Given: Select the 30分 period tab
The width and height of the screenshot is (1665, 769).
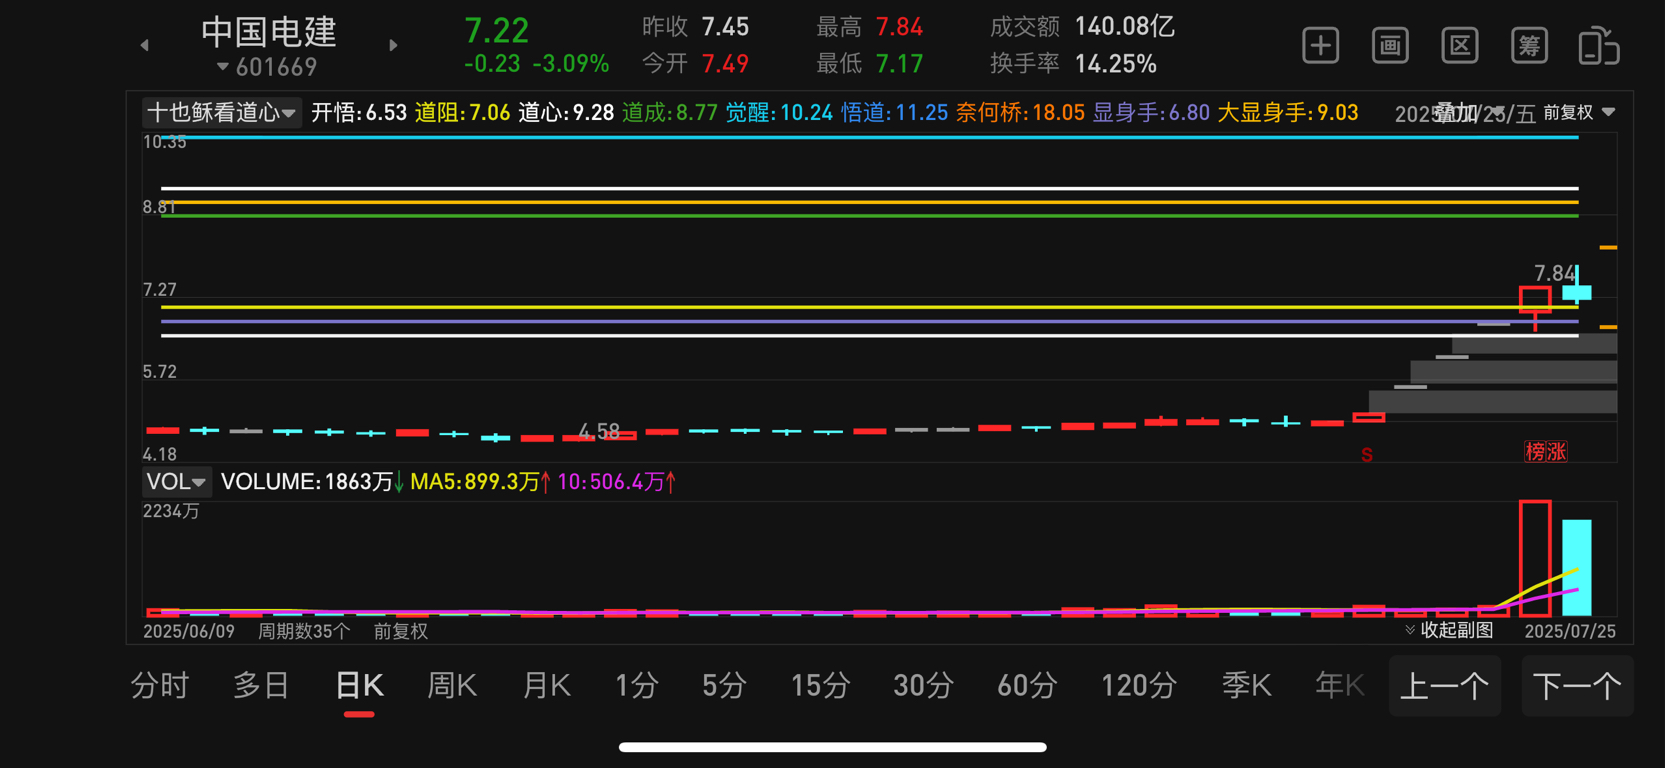Looking at the screenshot, I should 923,686.
